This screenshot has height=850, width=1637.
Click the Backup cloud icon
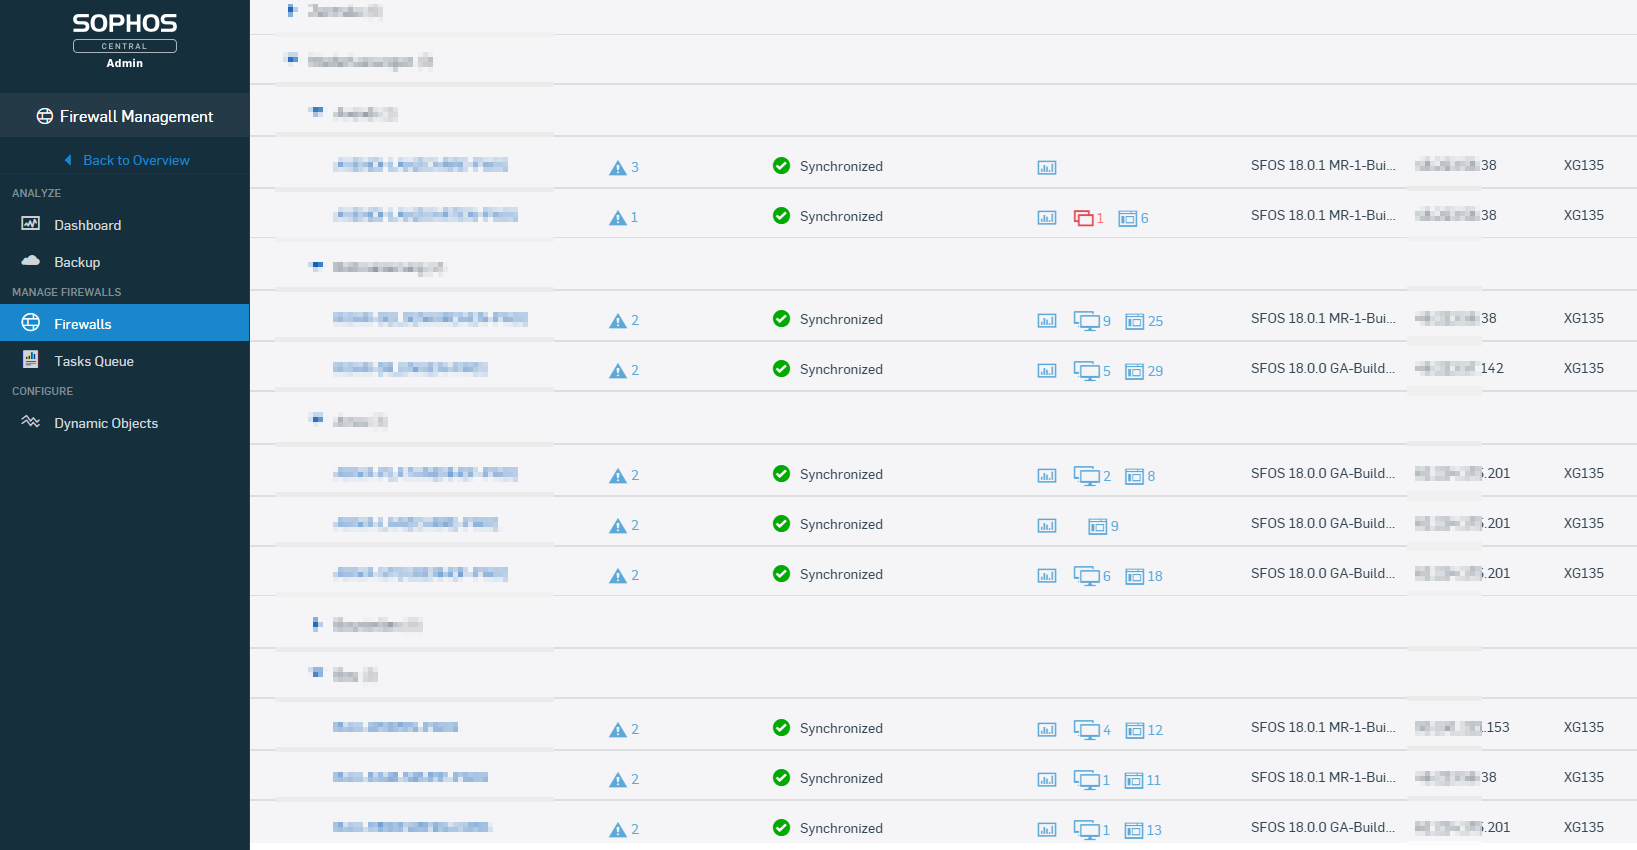pos(31,261)
